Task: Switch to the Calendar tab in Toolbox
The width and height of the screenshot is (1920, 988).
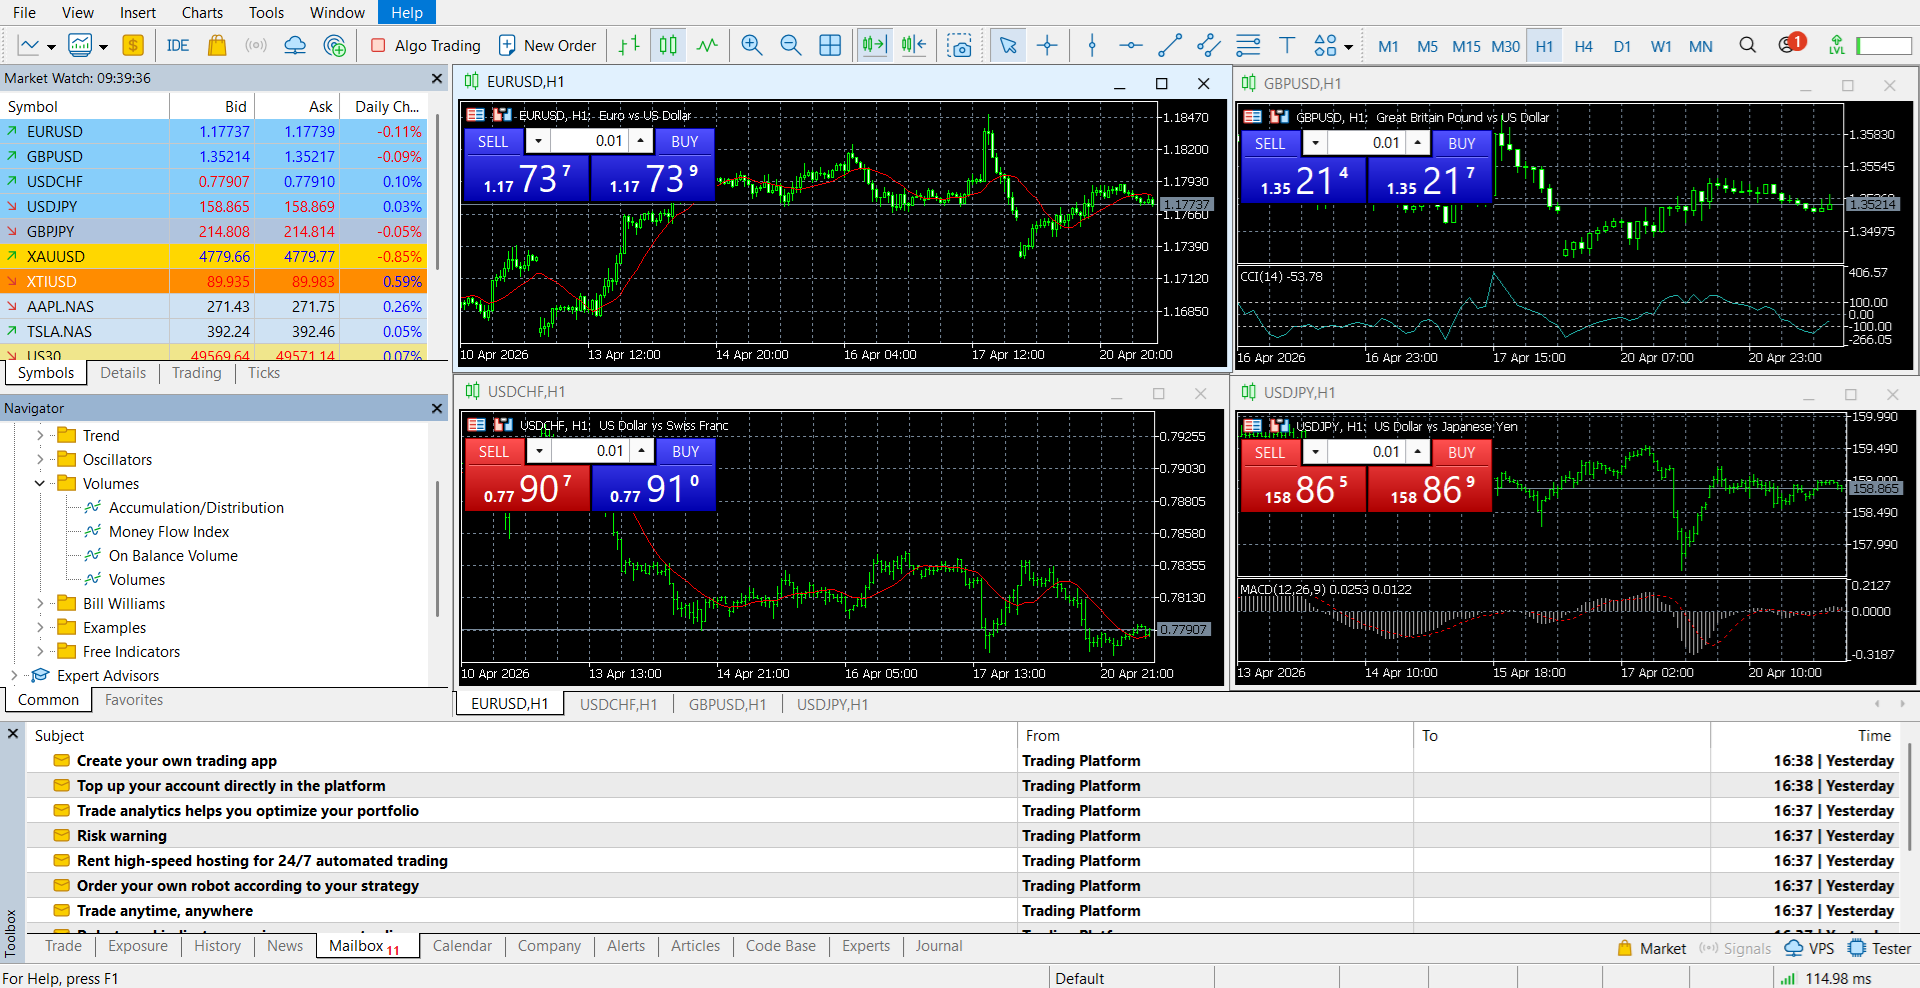Action: pos(462,946)
